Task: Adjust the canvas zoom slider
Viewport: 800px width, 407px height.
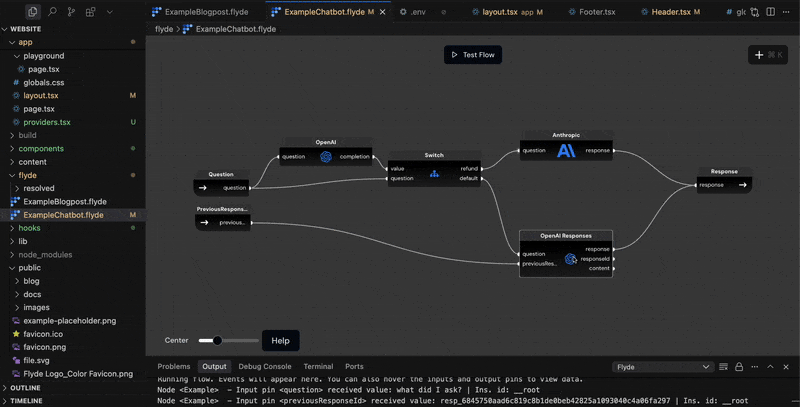Action: (217, 340)
